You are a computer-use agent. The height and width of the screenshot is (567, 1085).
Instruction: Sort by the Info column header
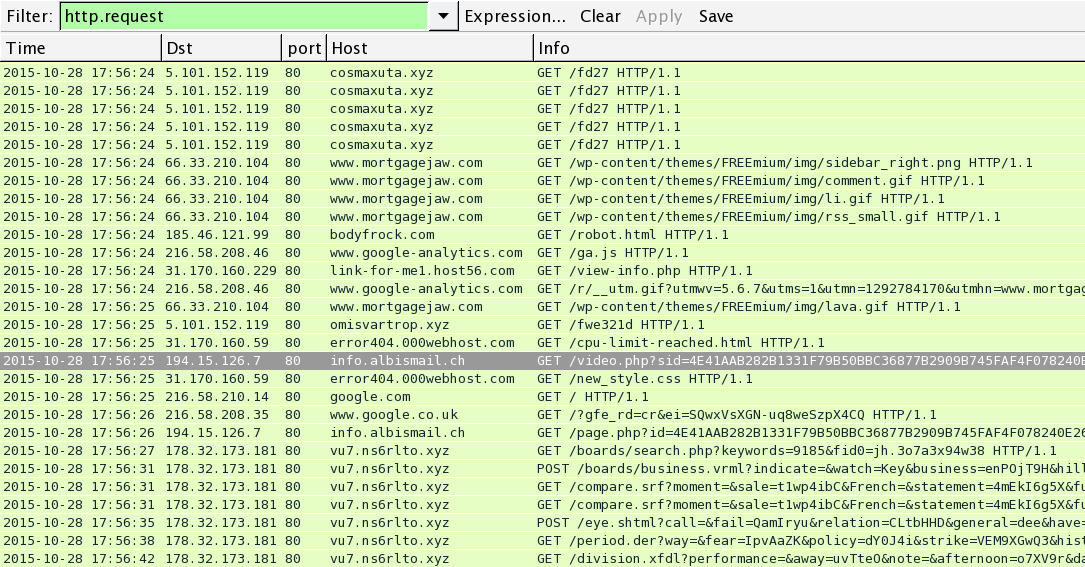[x=809, y=48]
